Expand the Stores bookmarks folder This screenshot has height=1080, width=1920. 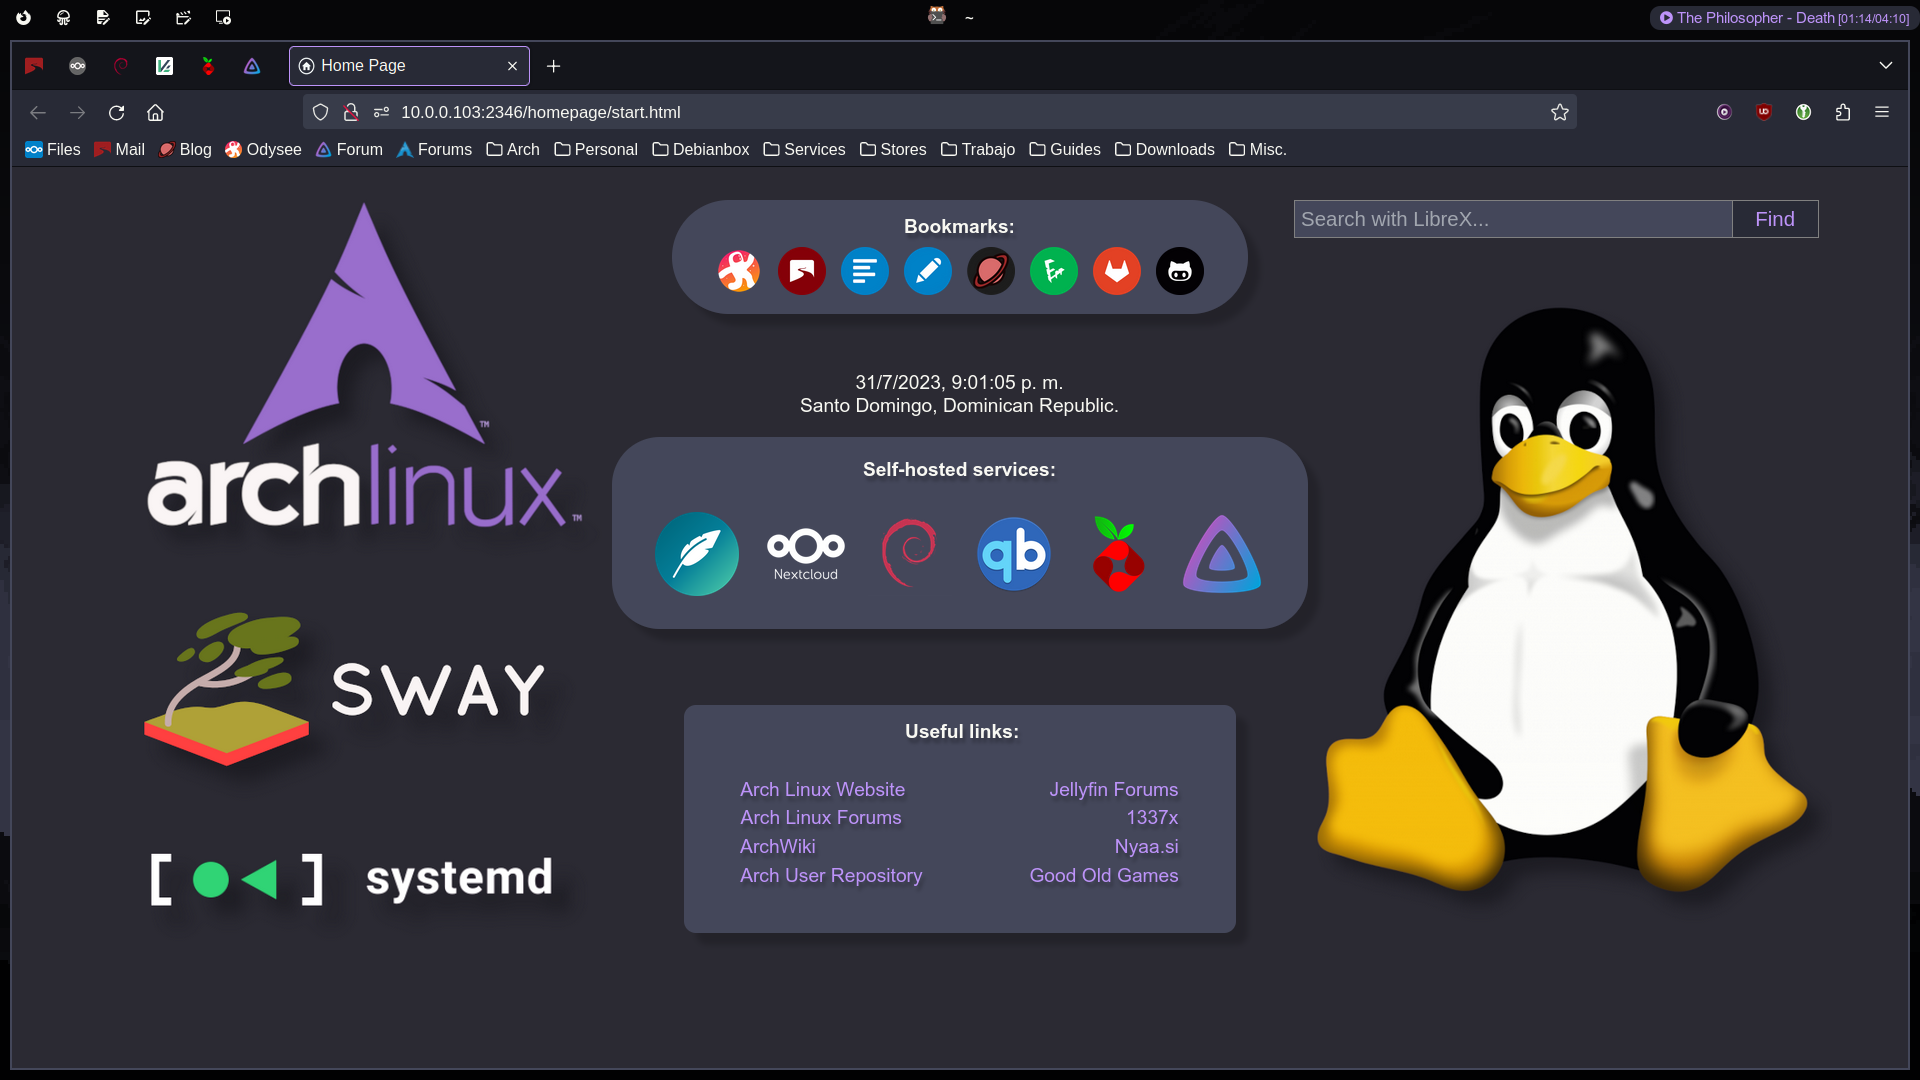coord(894,149)
